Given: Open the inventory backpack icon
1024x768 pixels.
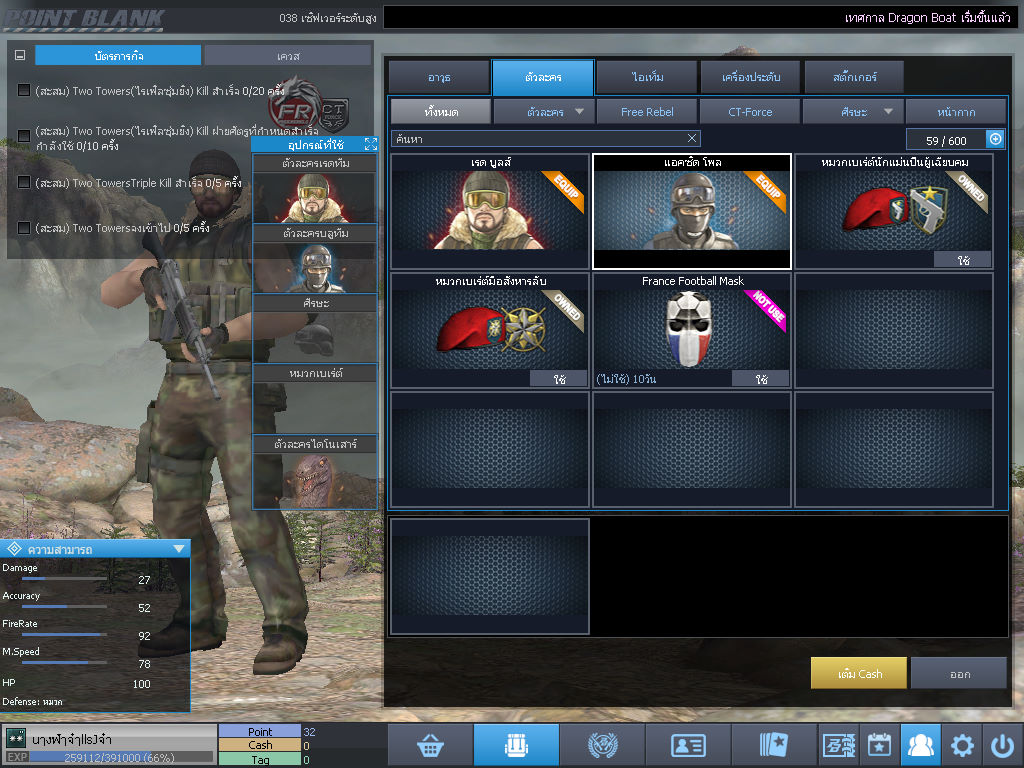Looking at the screenshot, I should (x=516, y=745).
